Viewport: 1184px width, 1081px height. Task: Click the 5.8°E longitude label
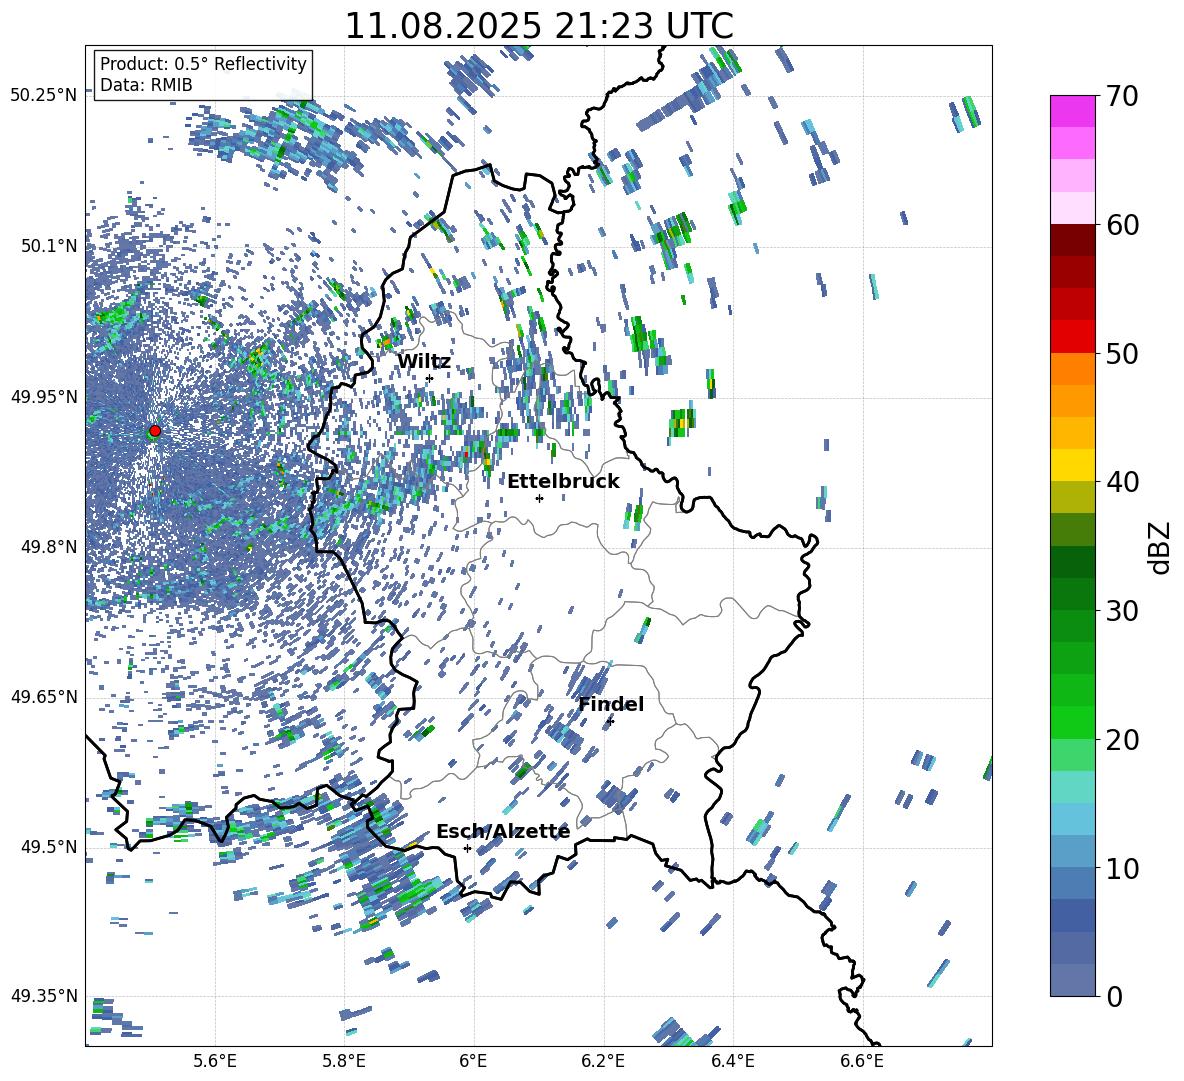point(344,1061)
